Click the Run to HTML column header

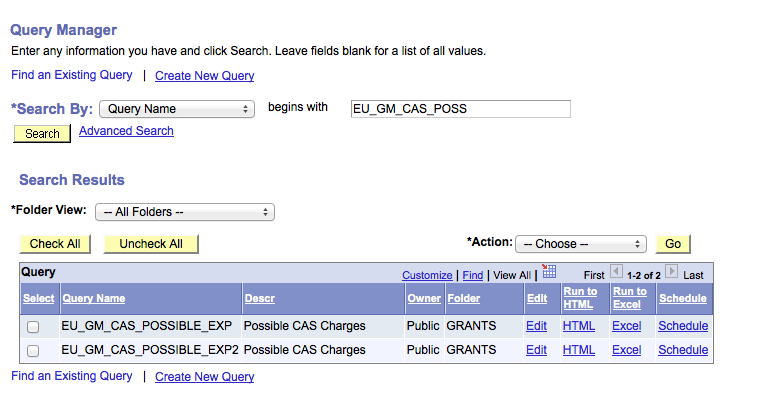click(580, 298)
